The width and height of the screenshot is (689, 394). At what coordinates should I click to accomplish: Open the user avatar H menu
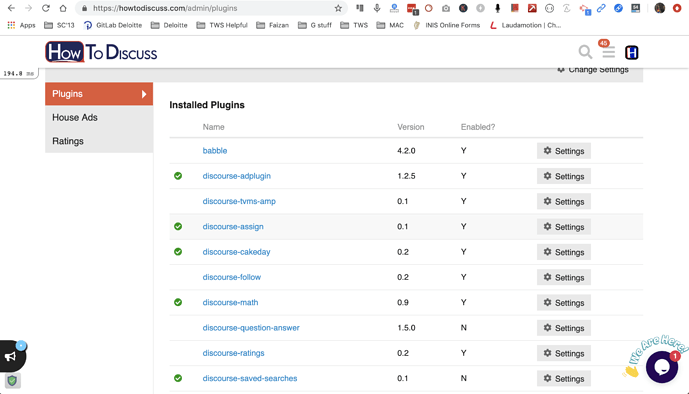coord(631,53)
